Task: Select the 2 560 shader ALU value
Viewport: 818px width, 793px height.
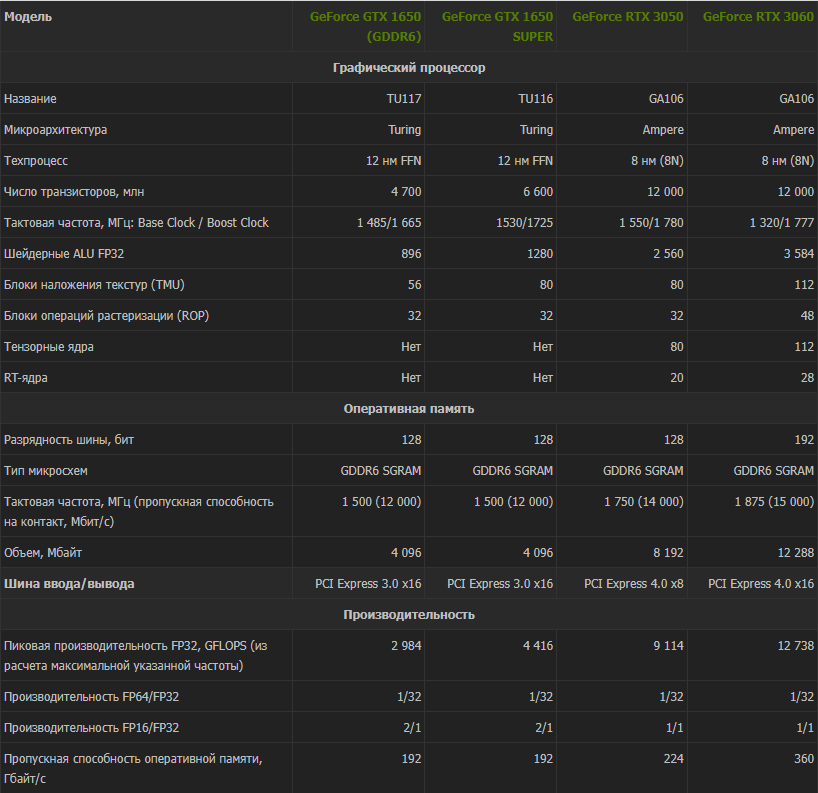Action: point(668,254)
